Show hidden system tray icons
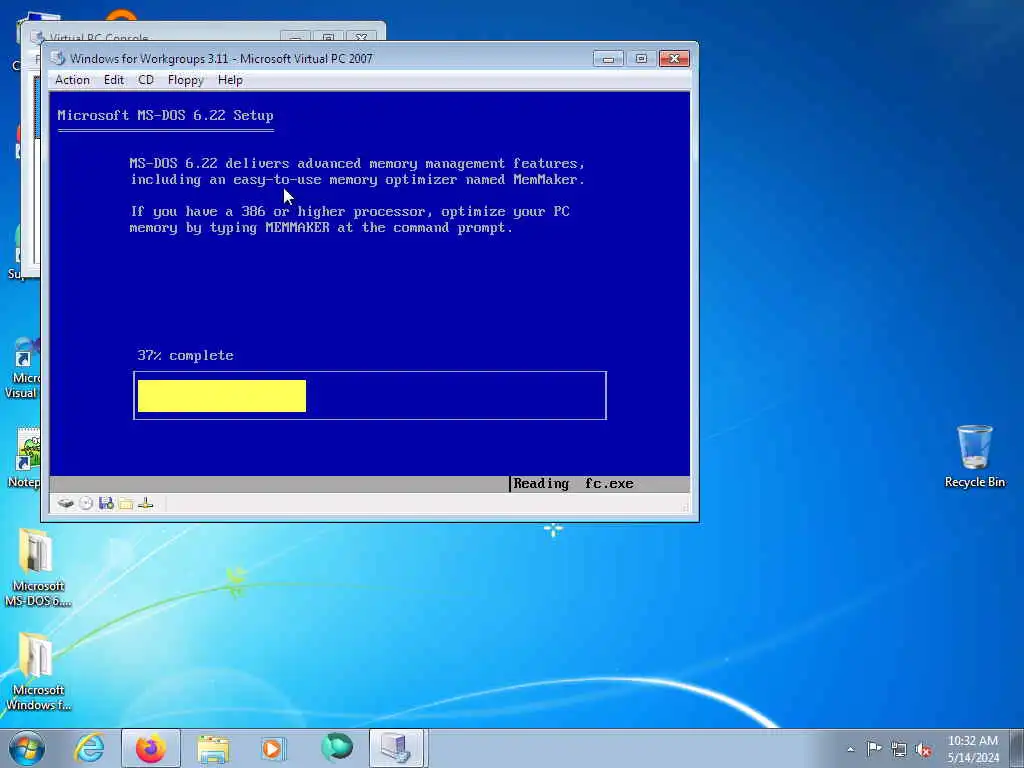1024x768 pixels. (850, 749)
